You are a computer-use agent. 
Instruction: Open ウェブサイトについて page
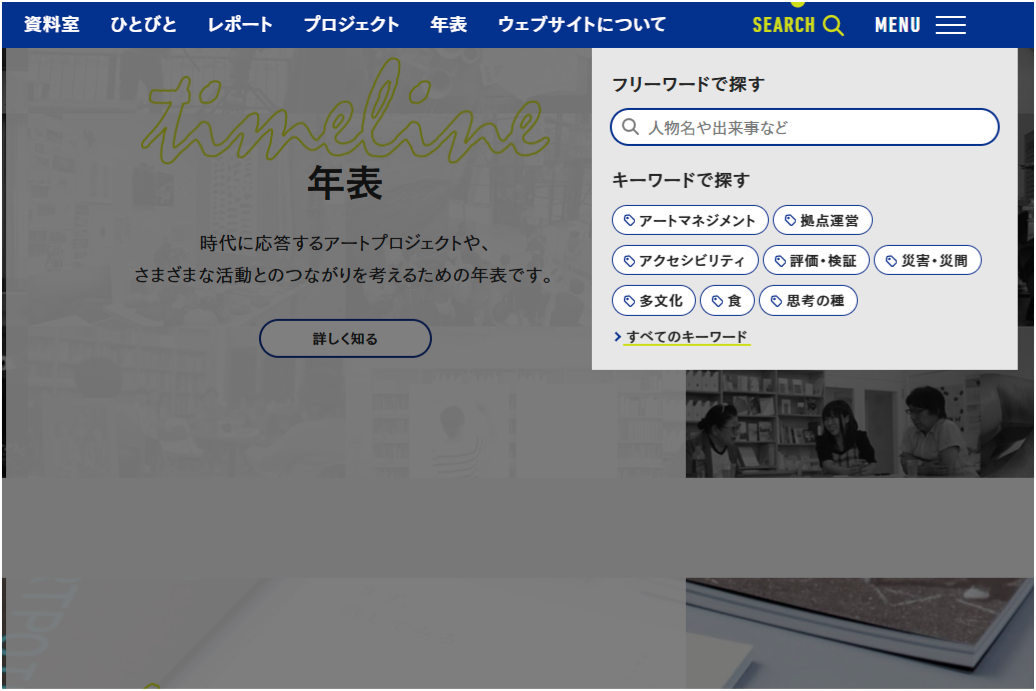click(582, 25)
